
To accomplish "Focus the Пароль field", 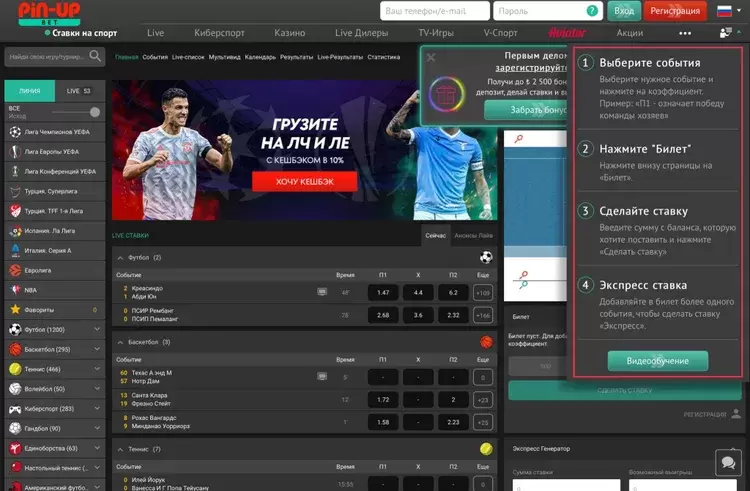I will [548, 11].
